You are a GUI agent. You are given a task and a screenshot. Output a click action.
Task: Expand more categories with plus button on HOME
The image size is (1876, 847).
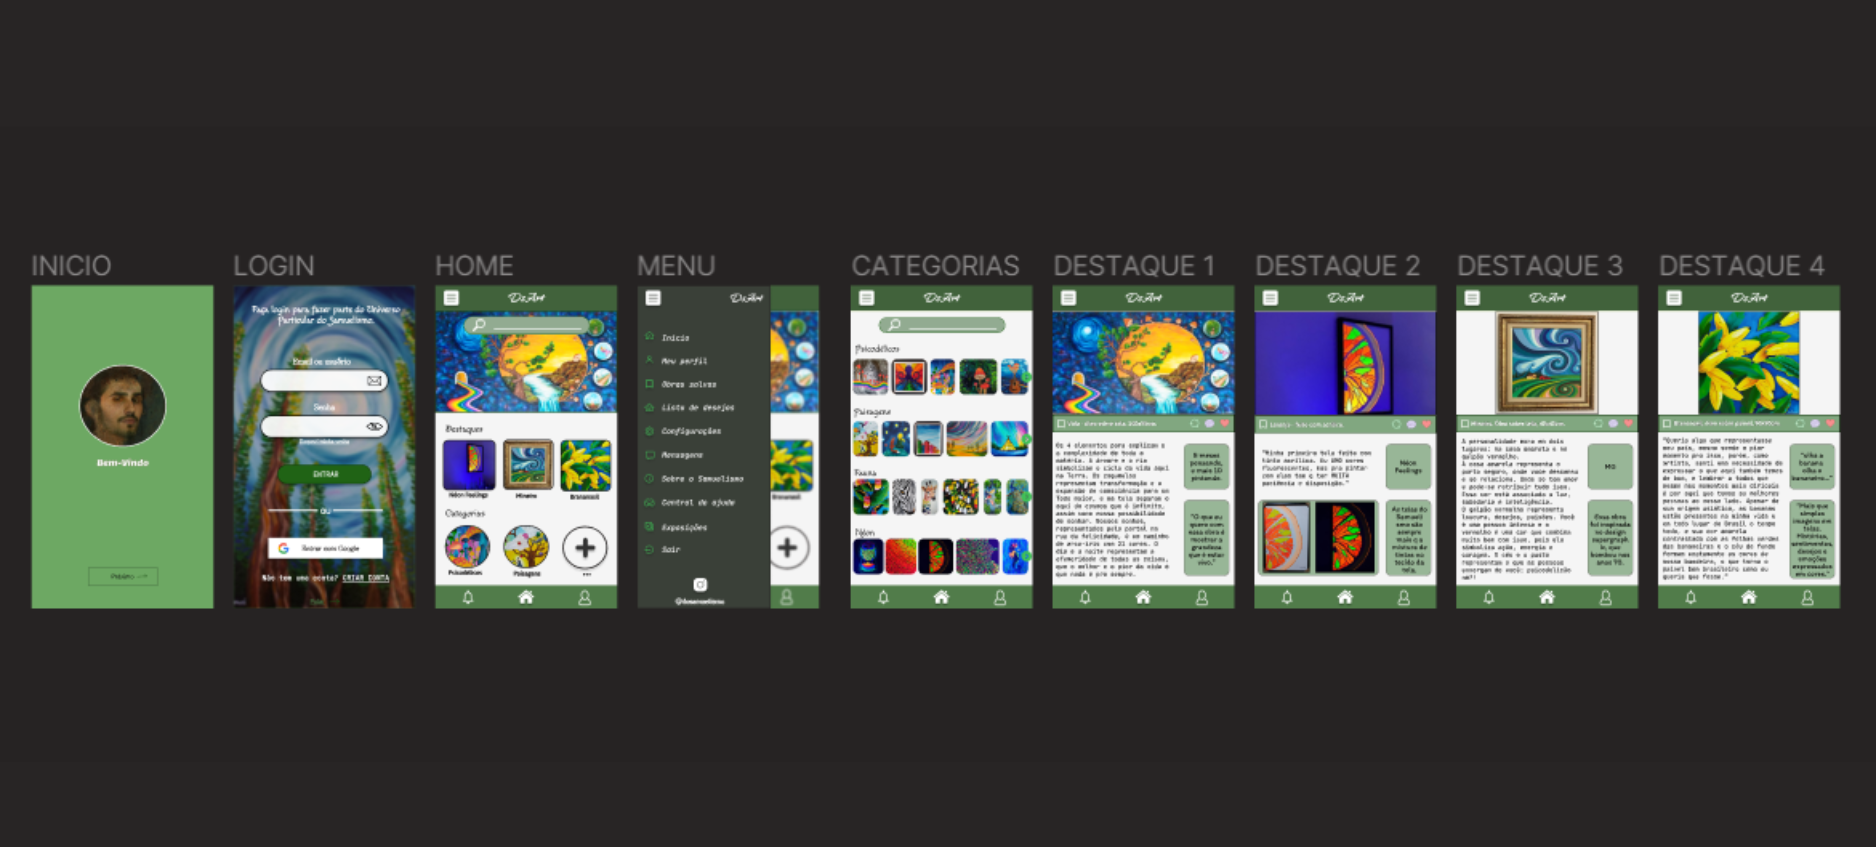[585, 548]
